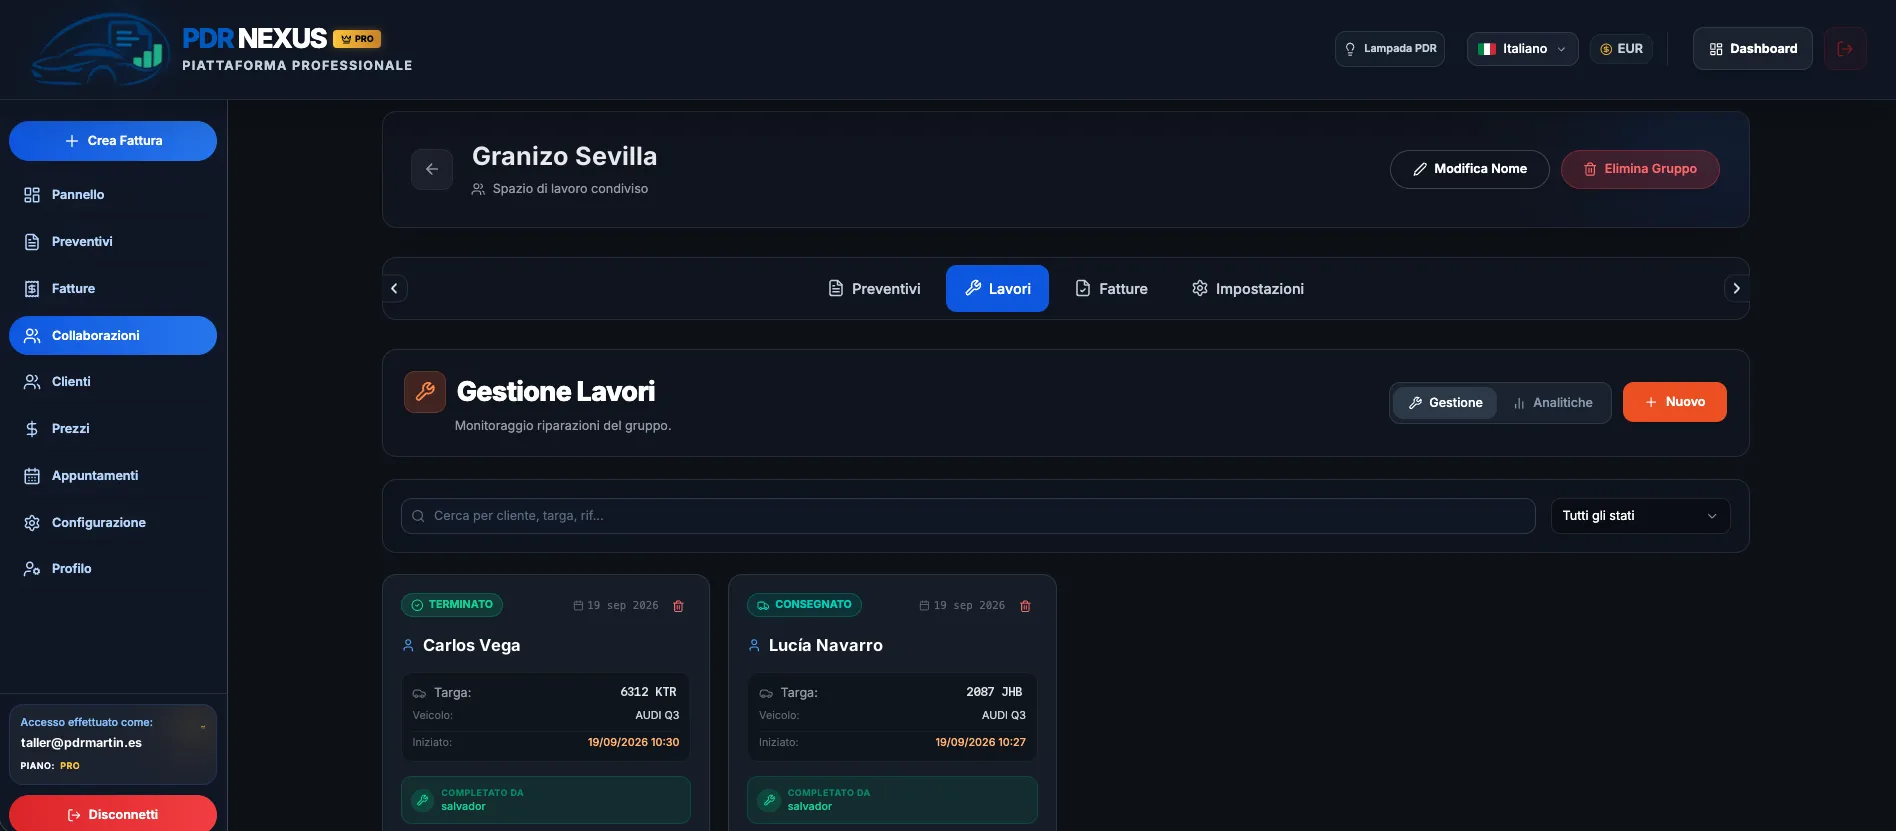1896x831 pixels.
Task: Open the Italiano language dropdown
Action: tap(1522, 49)
